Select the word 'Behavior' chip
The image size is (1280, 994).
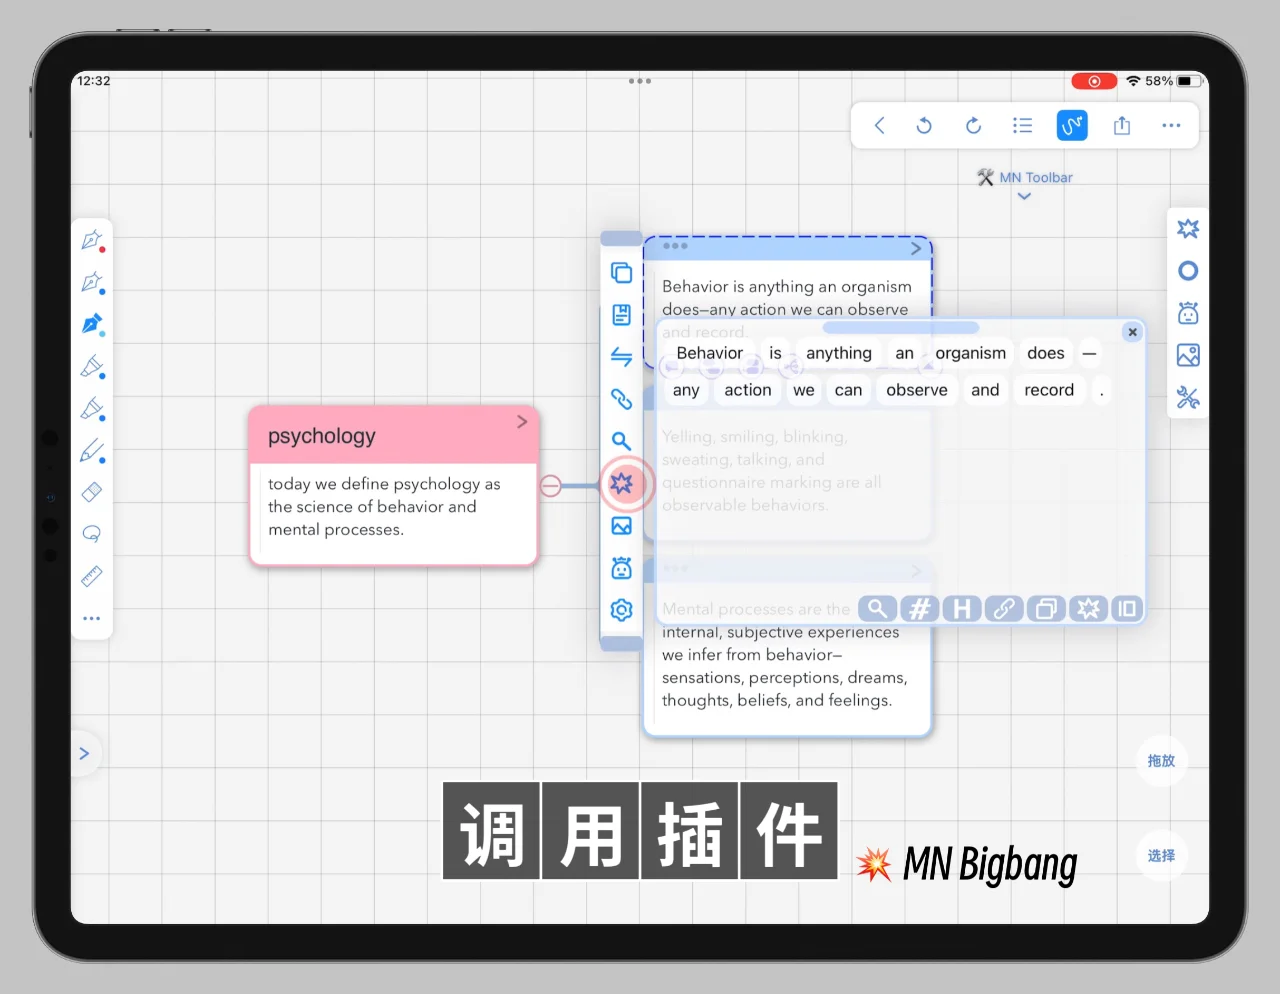(x=710, y=353)
